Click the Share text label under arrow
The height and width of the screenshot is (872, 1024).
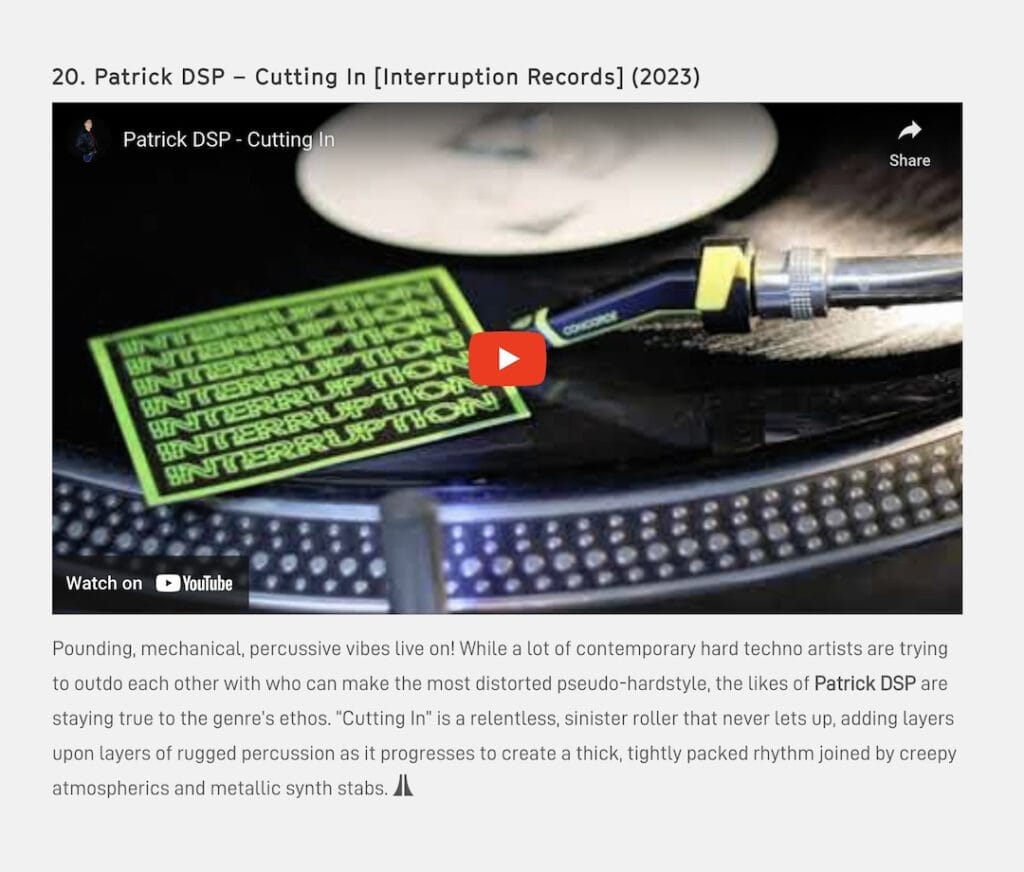[909, 160]
